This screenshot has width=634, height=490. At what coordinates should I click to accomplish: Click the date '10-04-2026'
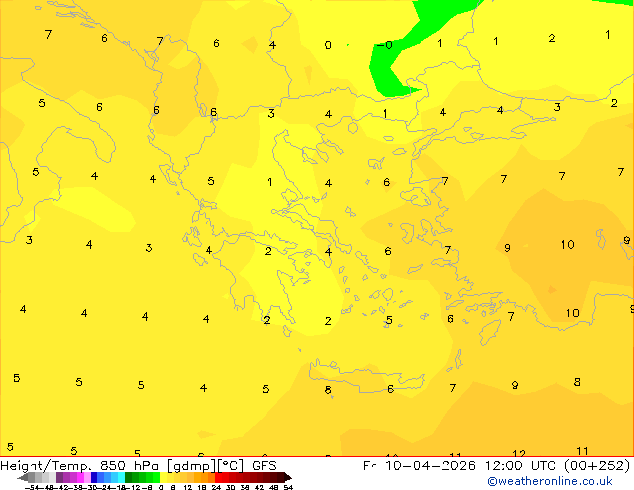(x=430, y=465)
